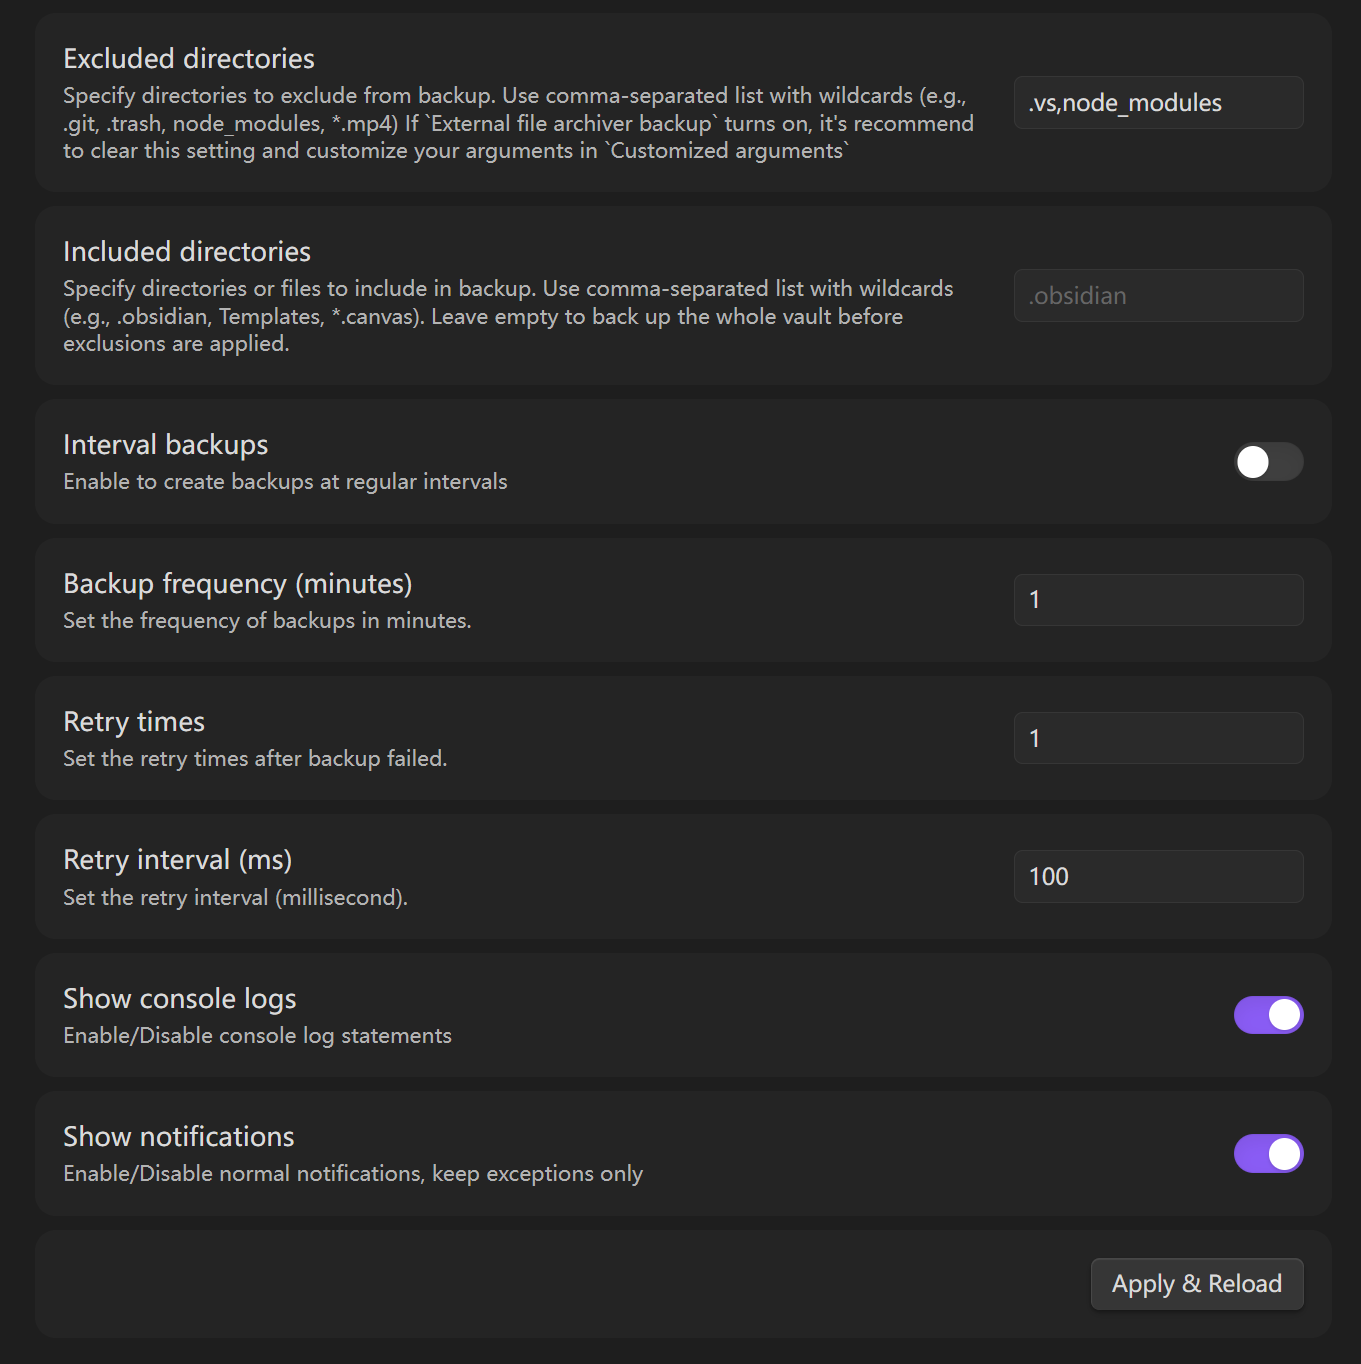
Task: Click the "Show console logs" heading
Action: [x=180, y=999]
